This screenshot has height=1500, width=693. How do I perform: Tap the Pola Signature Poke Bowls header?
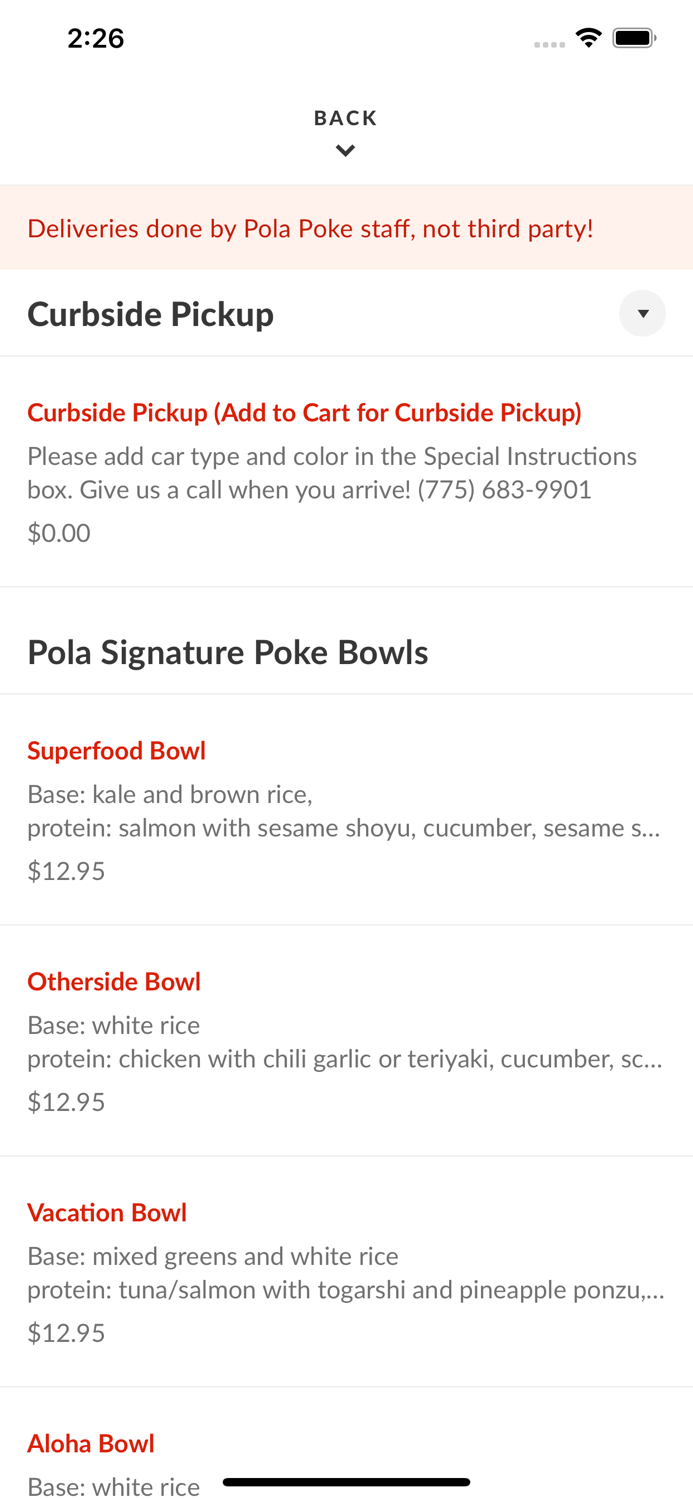pyautogui.click(x=228, y=652)
